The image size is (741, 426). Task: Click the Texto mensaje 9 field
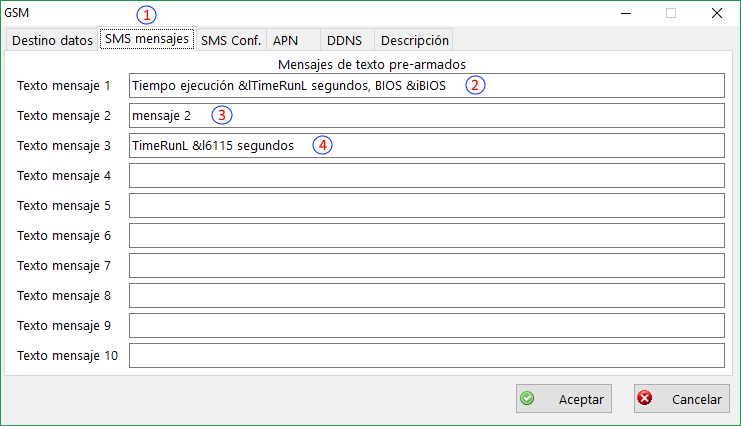tap(426, 326)
